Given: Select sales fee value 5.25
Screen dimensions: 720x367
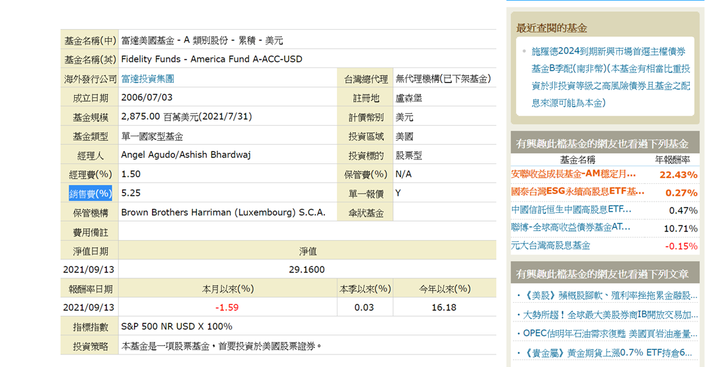Looking at the screenshot, I should coord(131,193).
